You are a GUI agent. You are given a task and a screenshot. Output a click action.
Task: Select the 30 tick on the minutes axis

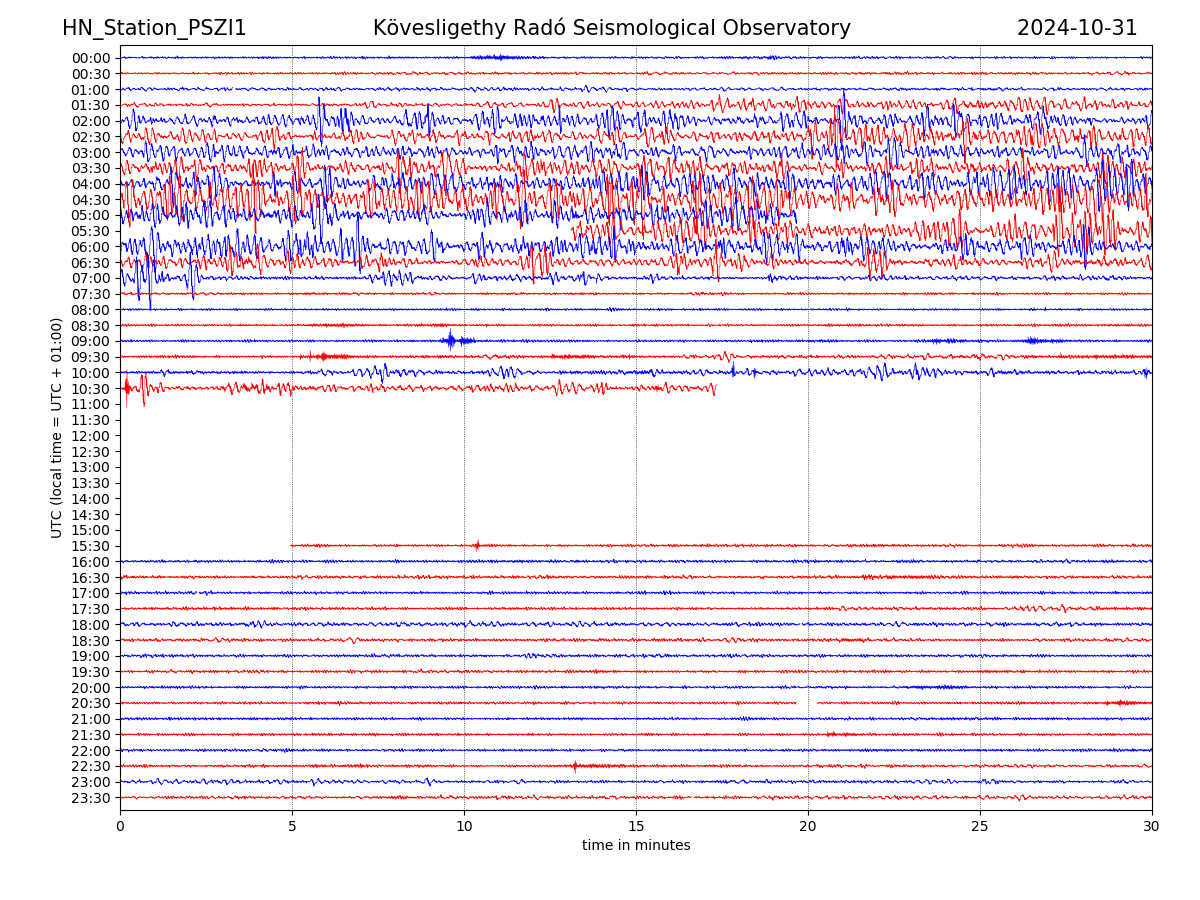point(1152,826)
